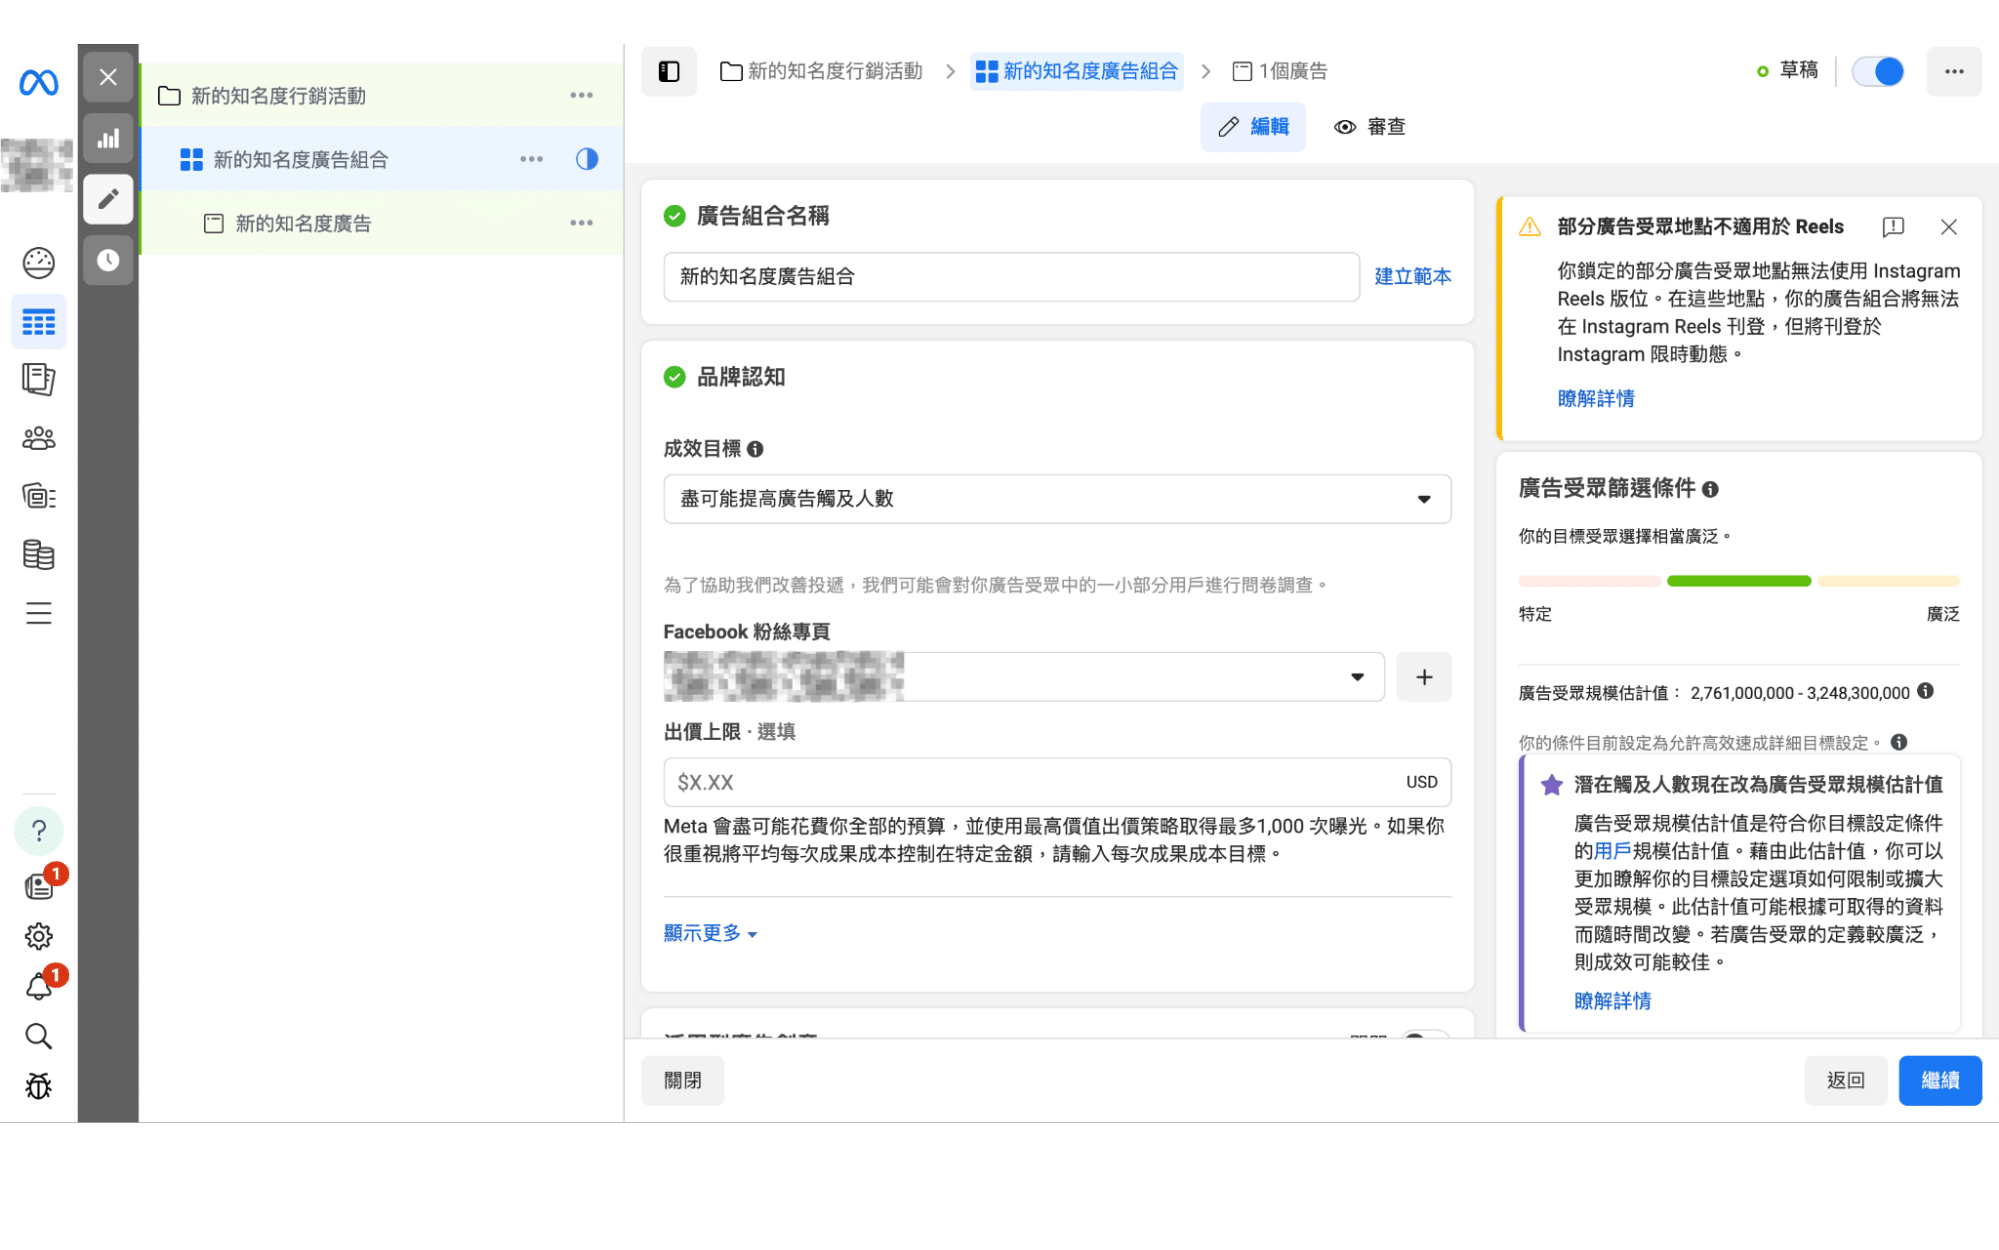
Task: Switch to the 審查 tab
Action: pos(1370,127)
